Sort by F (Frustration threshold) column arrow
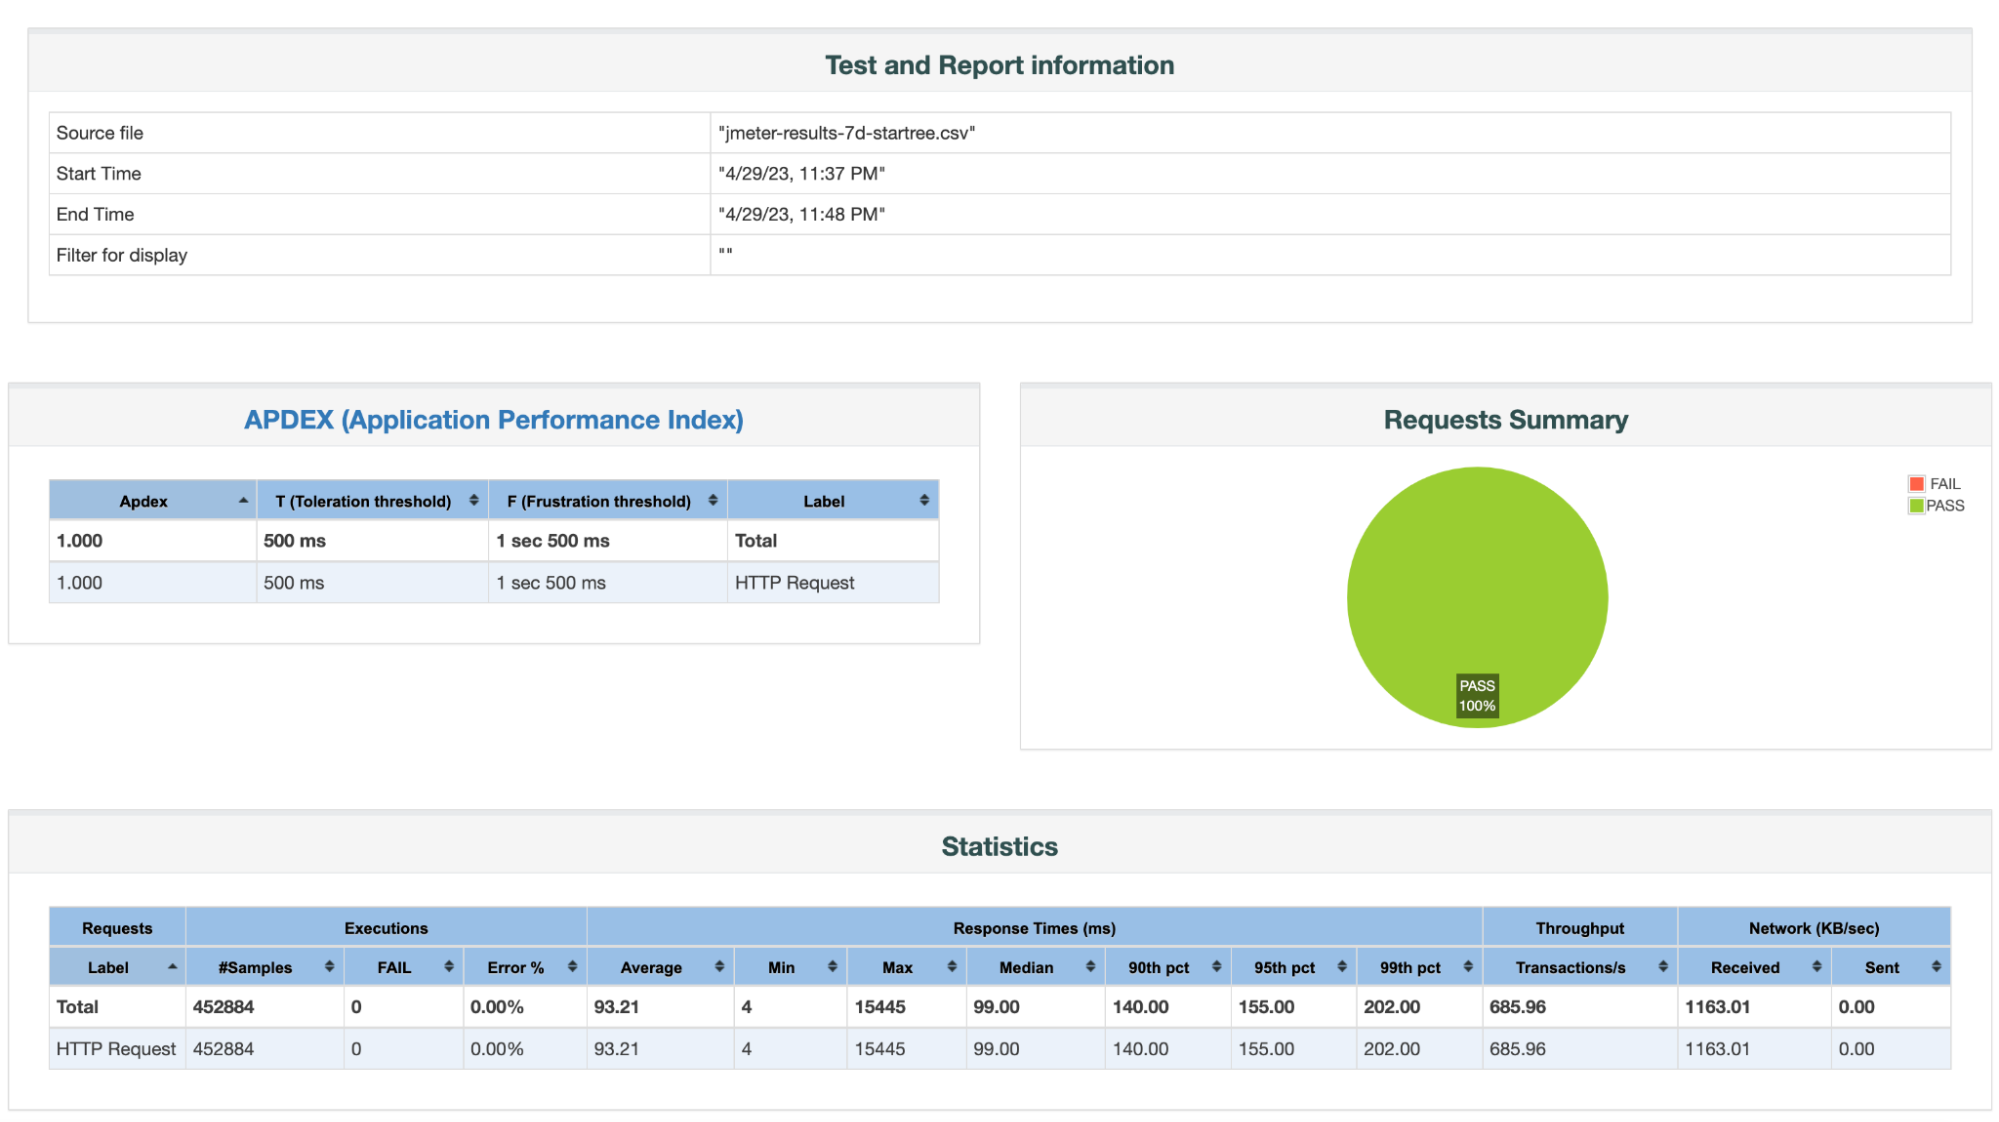 point(713,500)
